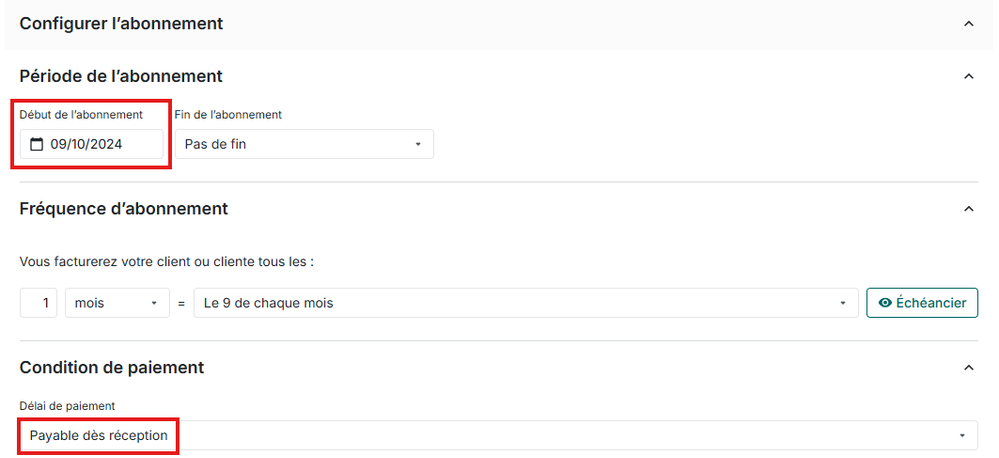Click the 'Période de l'abonnement' heading text
The height and width of the screenshot is (458, 999).
click(x=121, y=76)
